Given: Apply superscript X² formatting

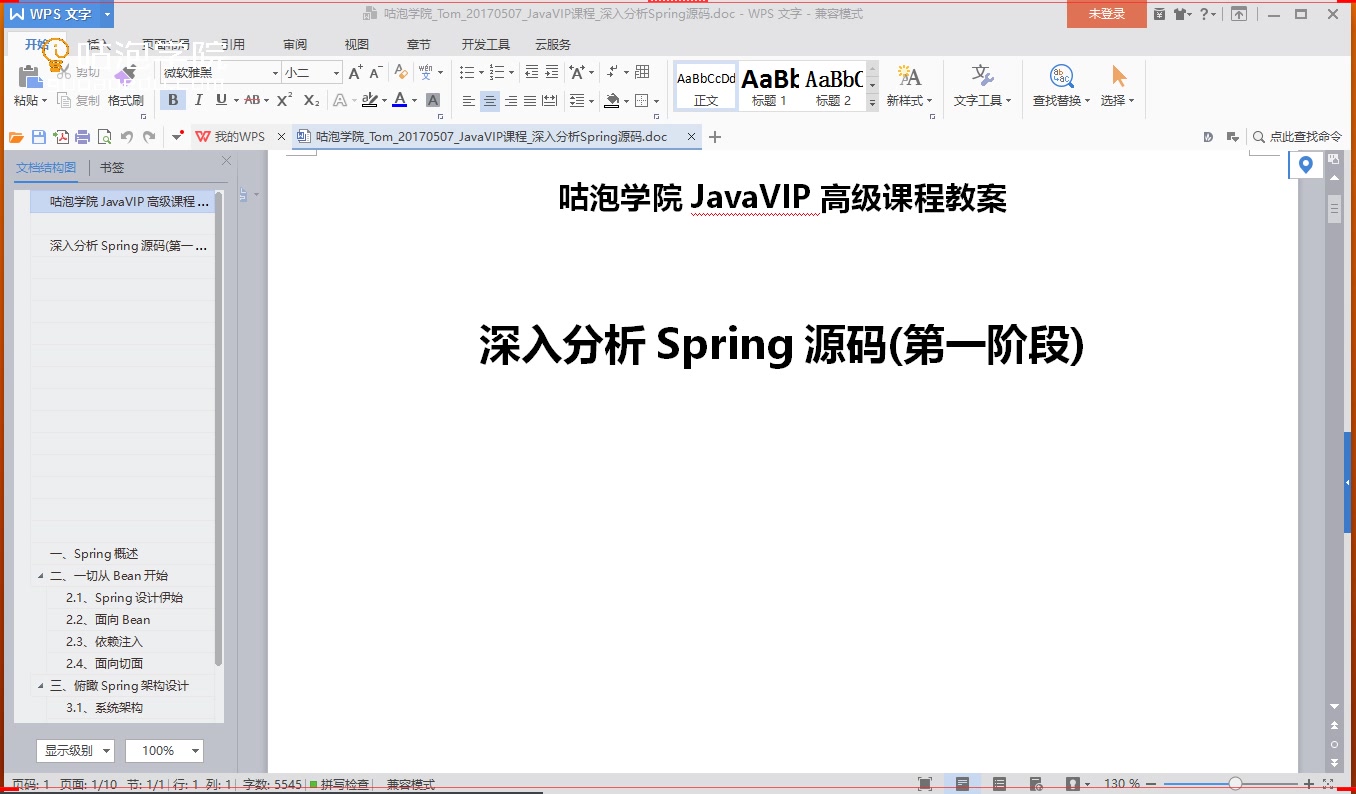Looking at the screenshot, I should (284, 100).
